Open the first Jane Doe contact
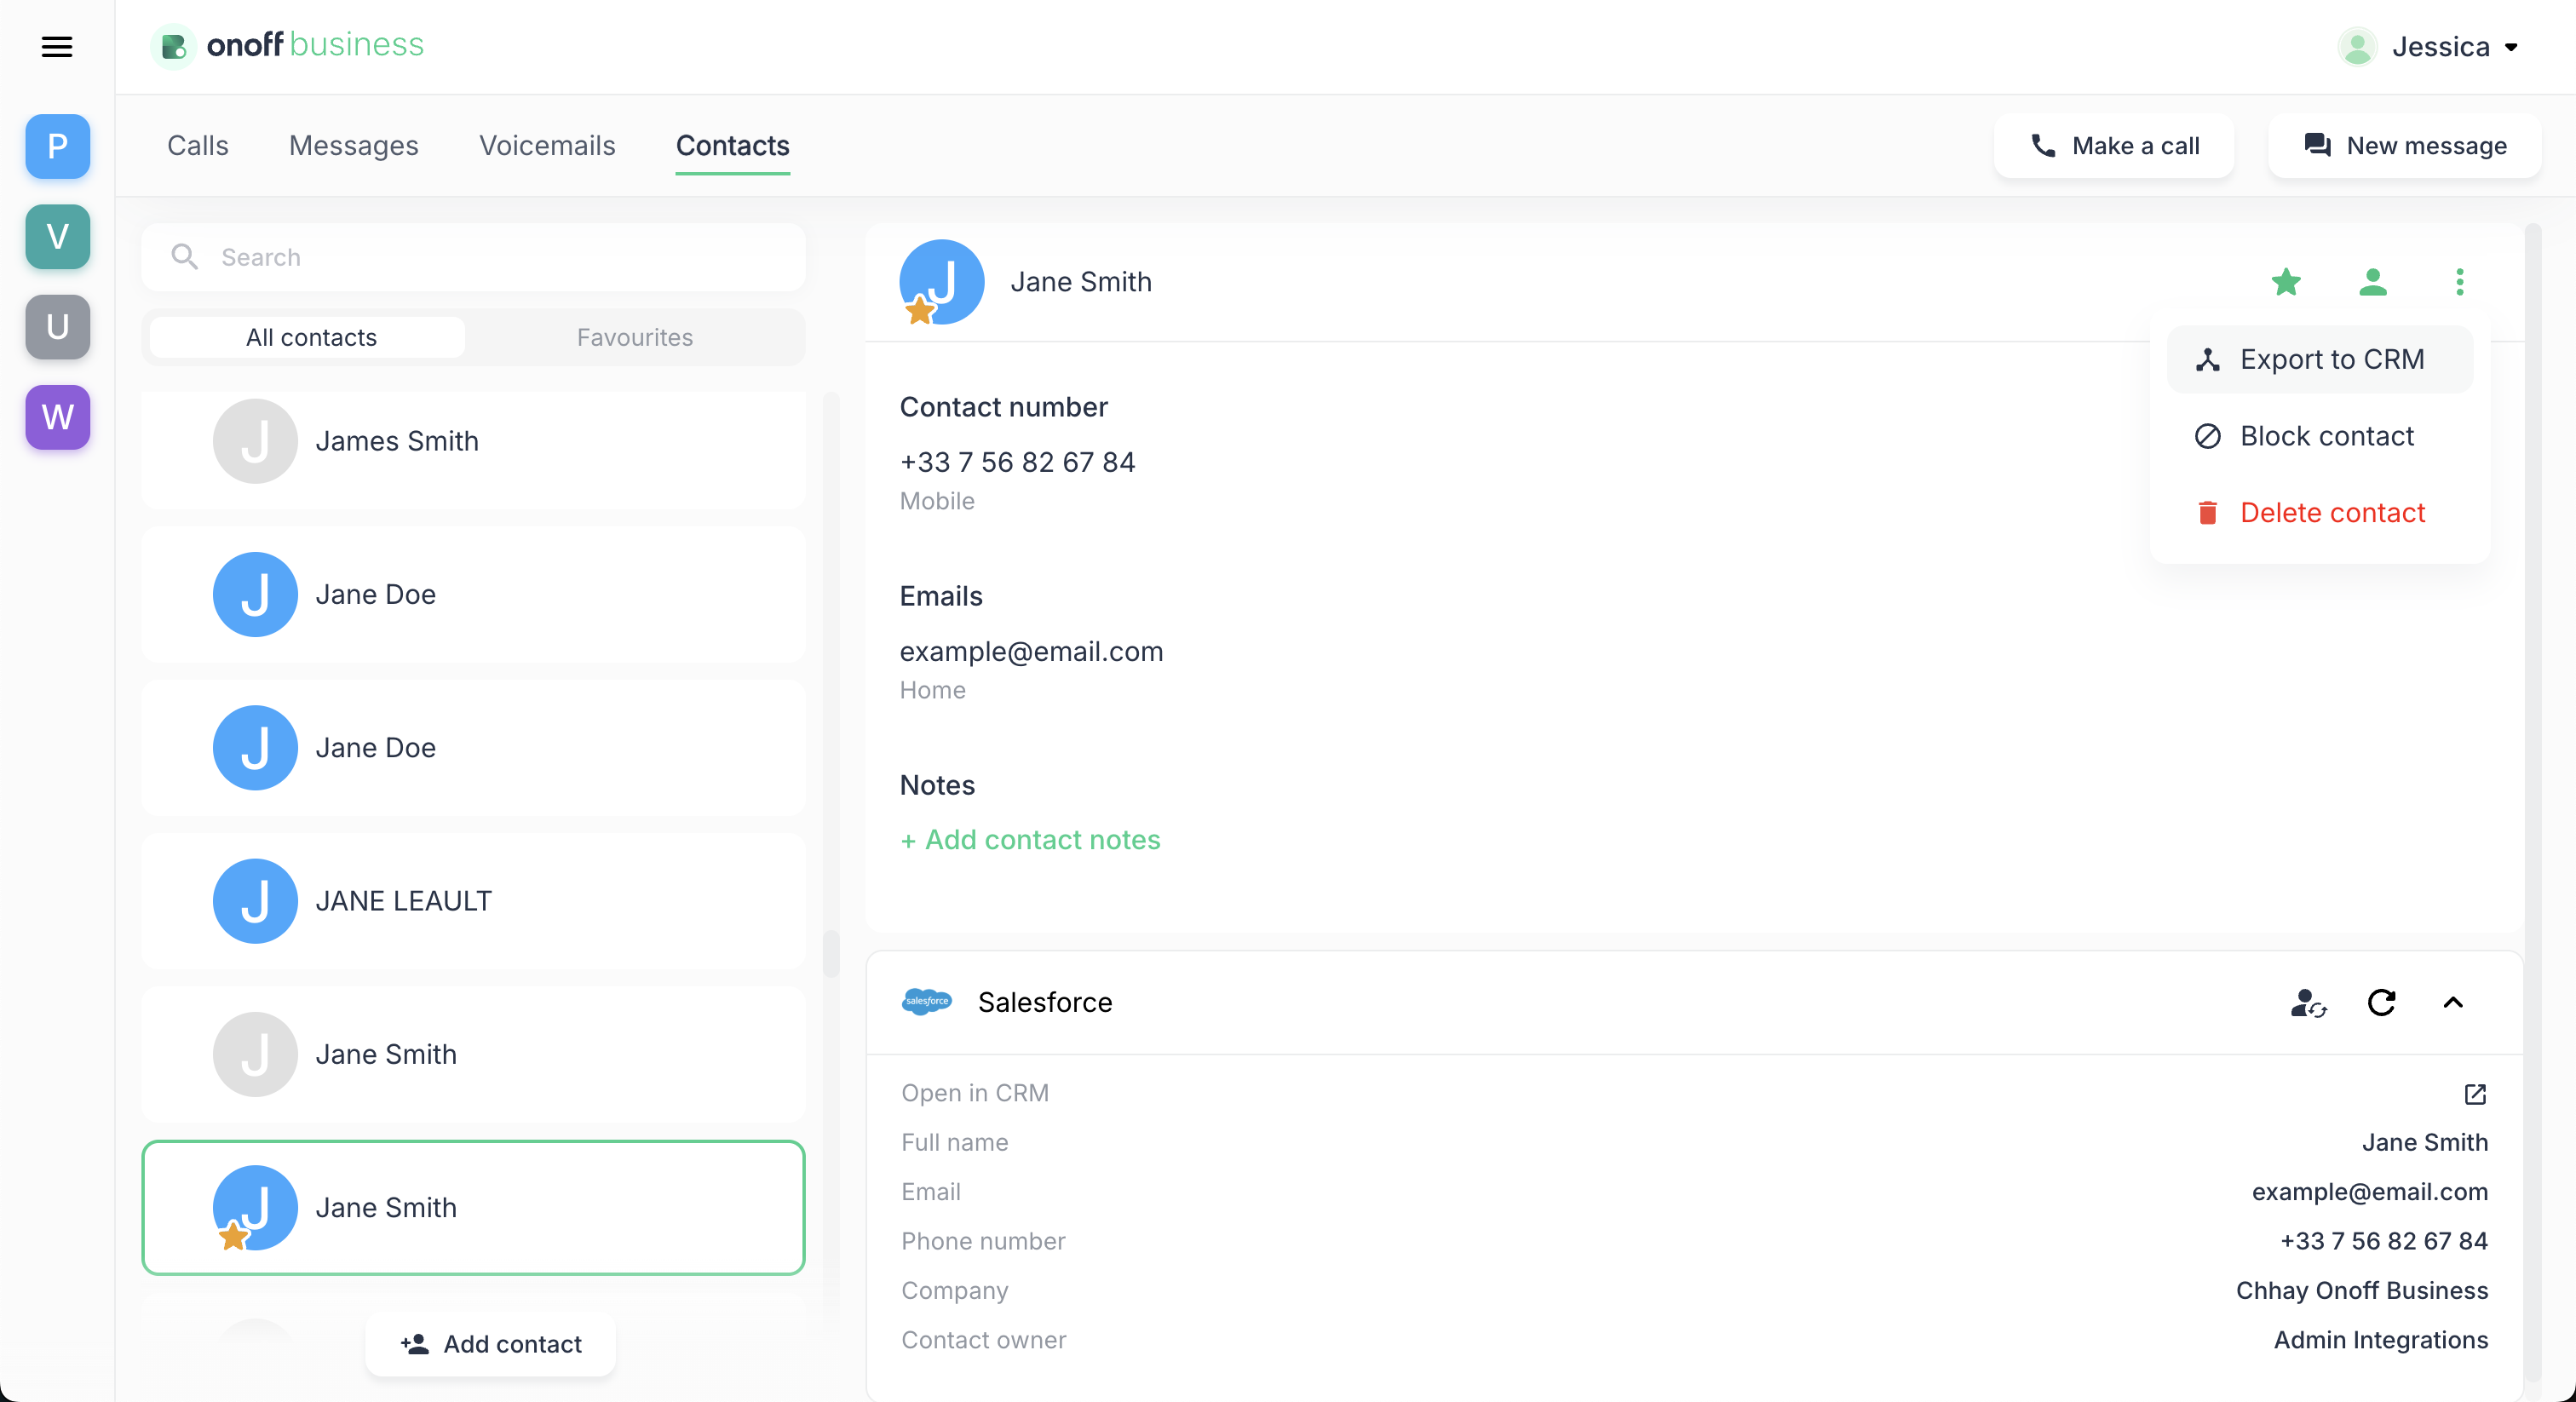 tap(474, 595)
